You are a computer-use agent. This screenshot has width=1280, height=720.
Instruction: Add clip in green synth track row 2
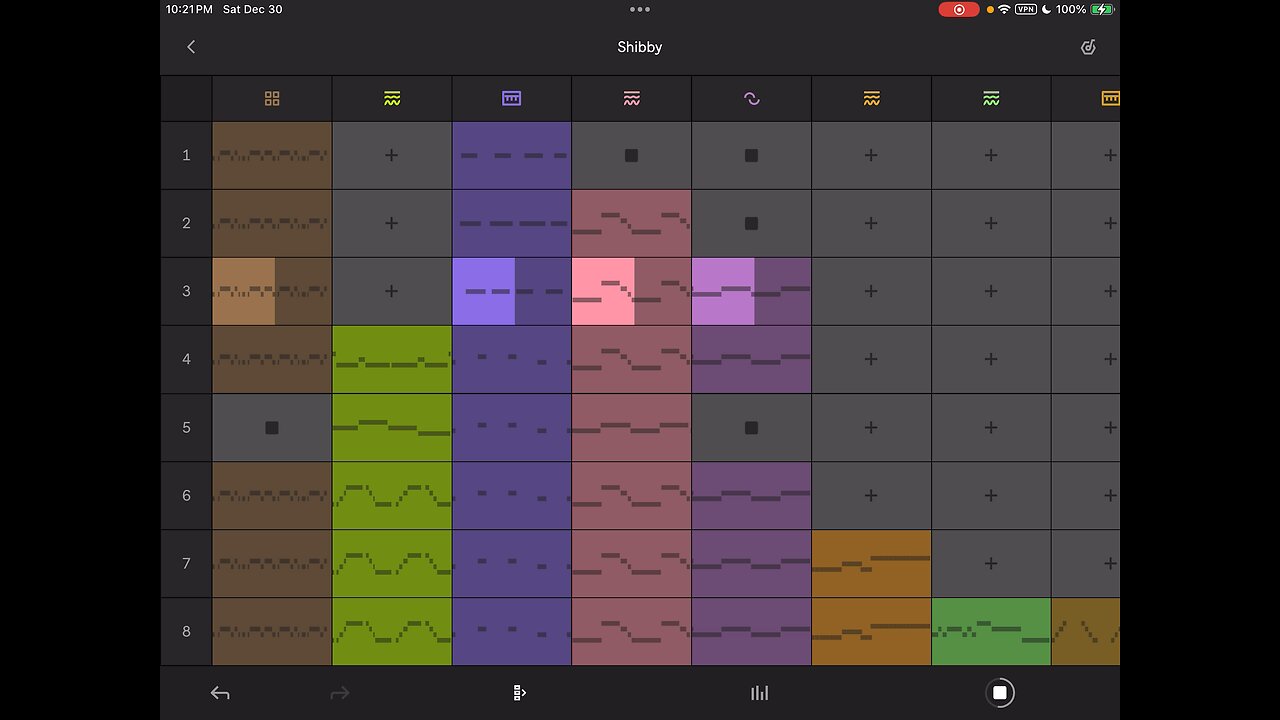point(991,223)
